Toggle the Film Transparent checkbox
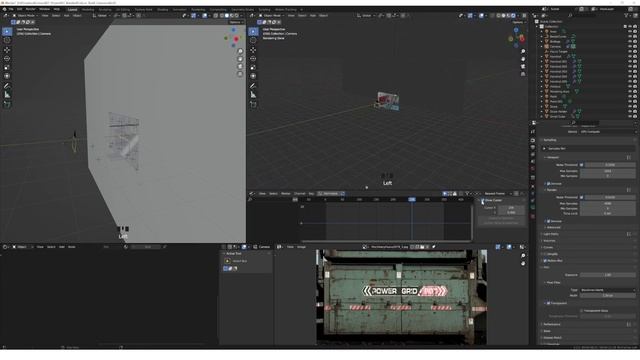640x360 pixels. (x=548, y=303)
